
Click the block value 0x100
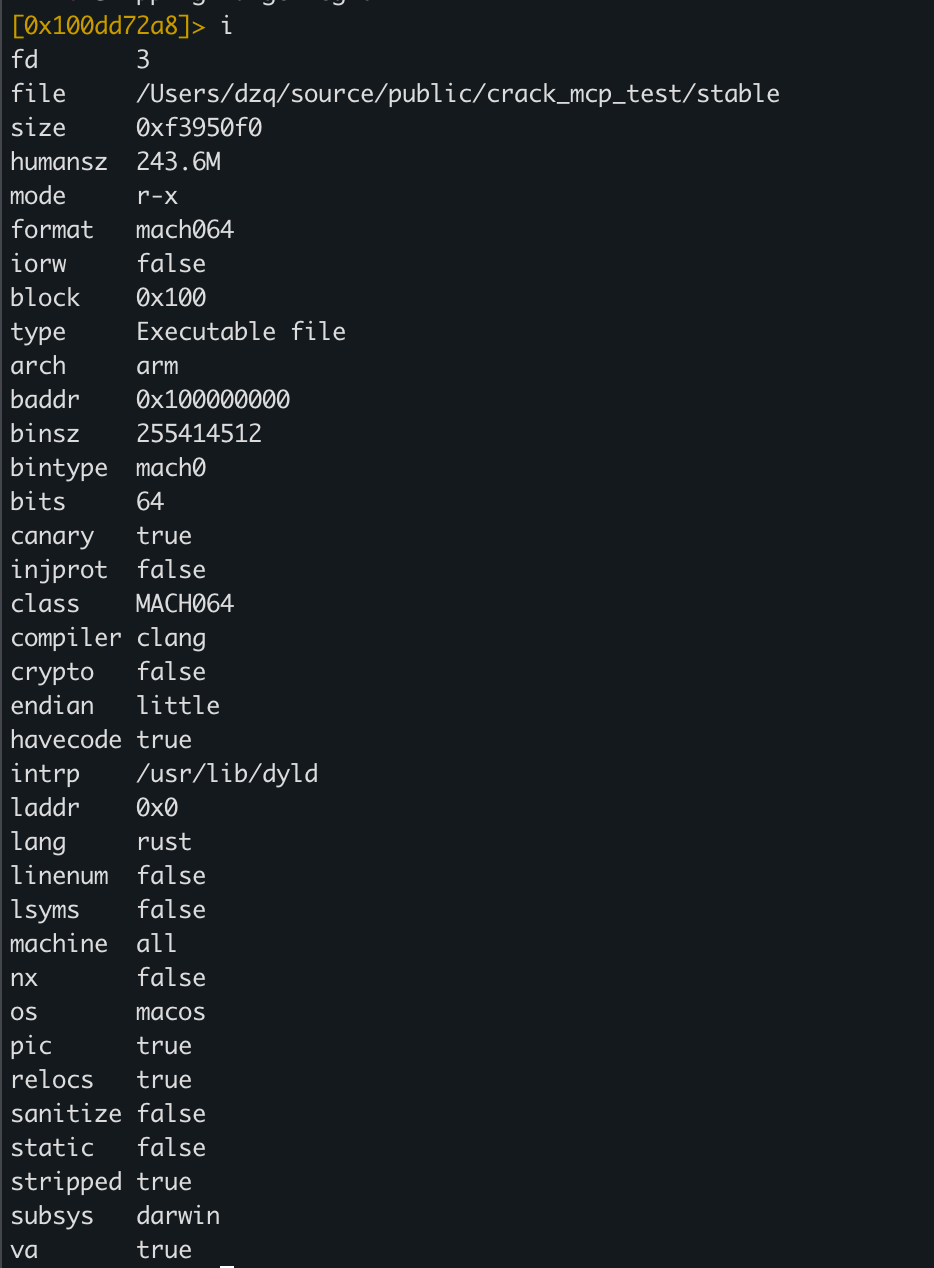tap(171, 298)
